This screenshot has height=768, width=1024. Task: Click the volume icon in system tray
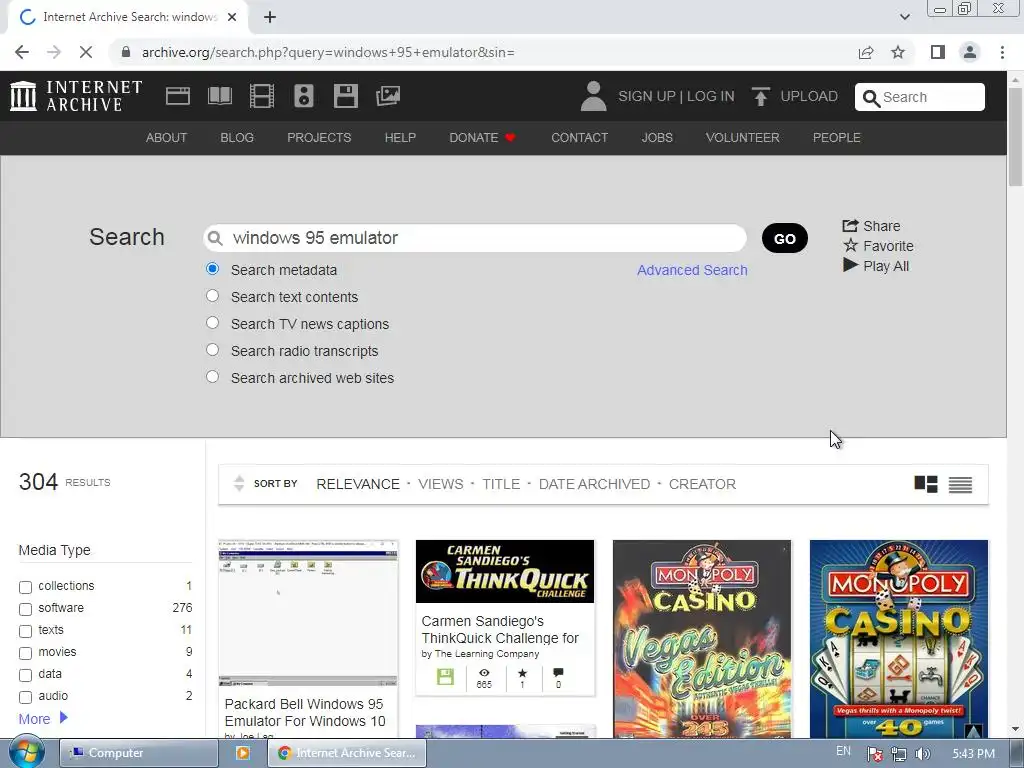(x=922, y=754)
